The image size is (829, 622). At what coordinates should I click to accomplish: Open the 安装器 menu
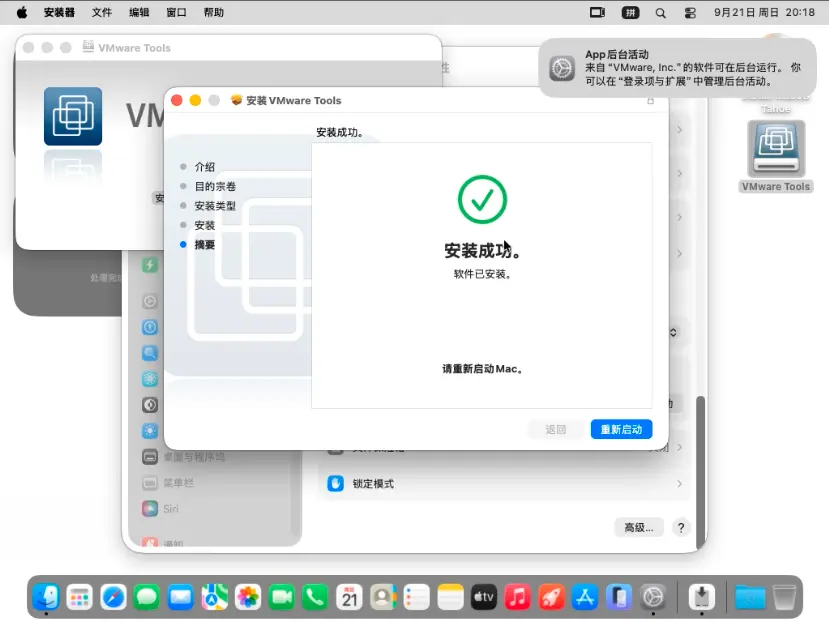(x=59, y=12)
